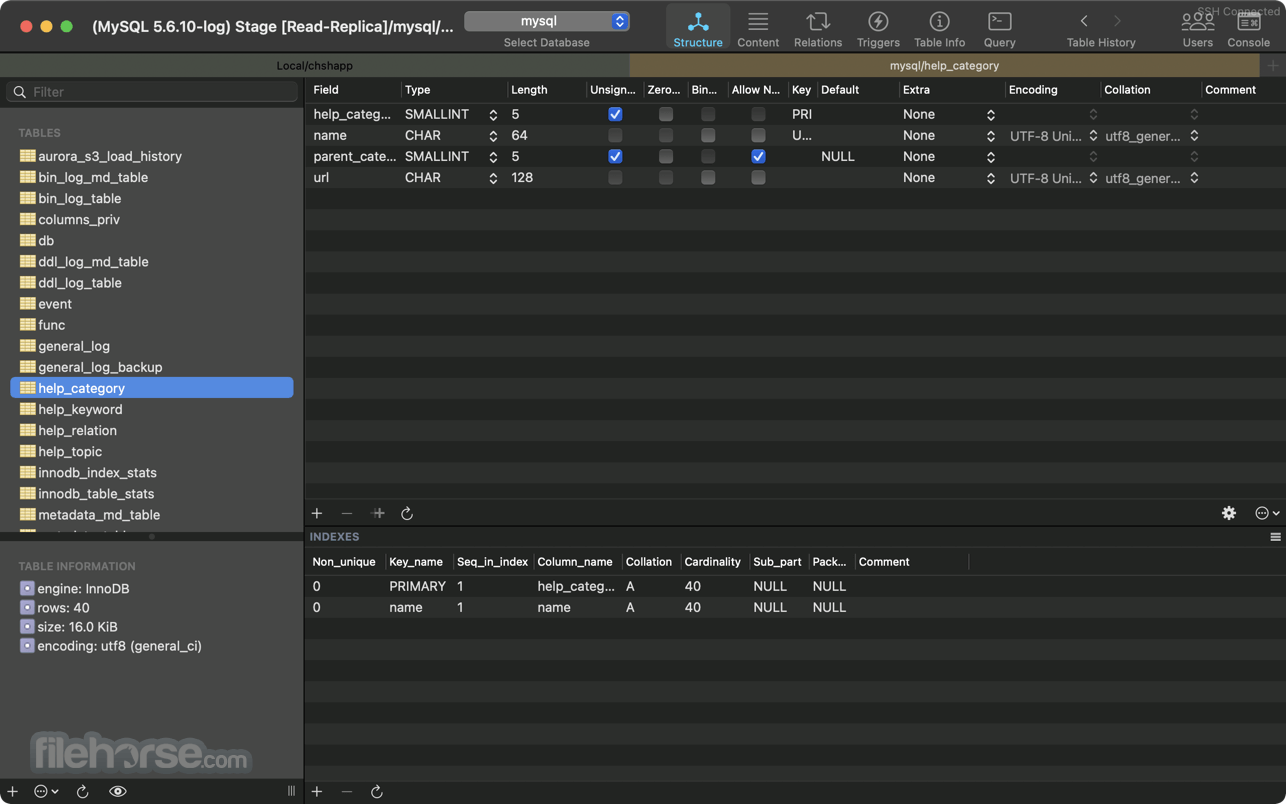Enable Allow Null for url field
The height and width of the screenshot is (804, 1286).
[758, 177]
